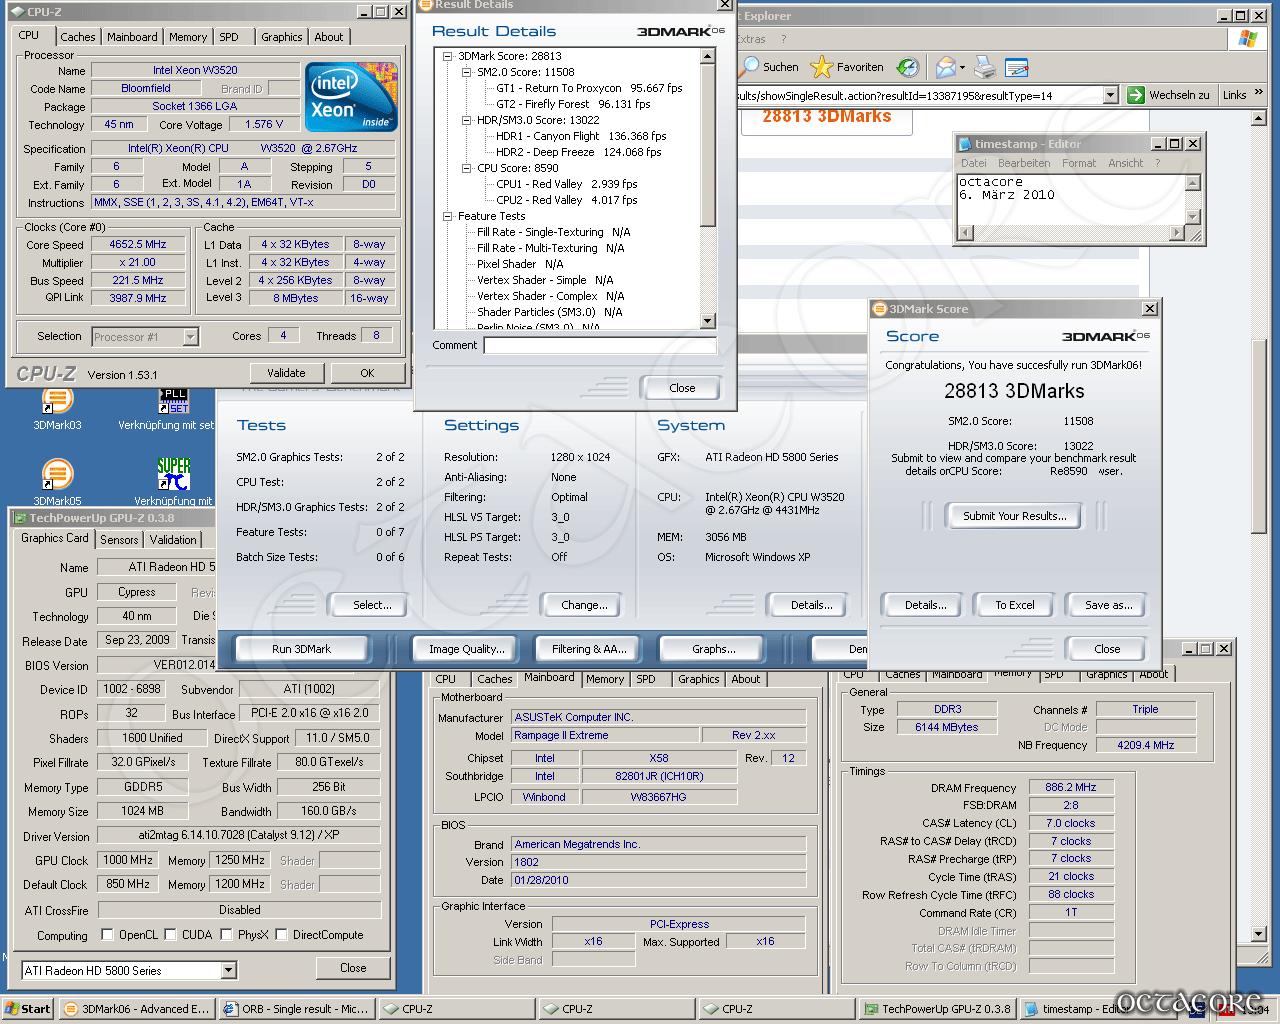Collapse the HDR/SM3.0 Score tree node
Viewport: 1280px width, 1024px height.
coord(467,120)
